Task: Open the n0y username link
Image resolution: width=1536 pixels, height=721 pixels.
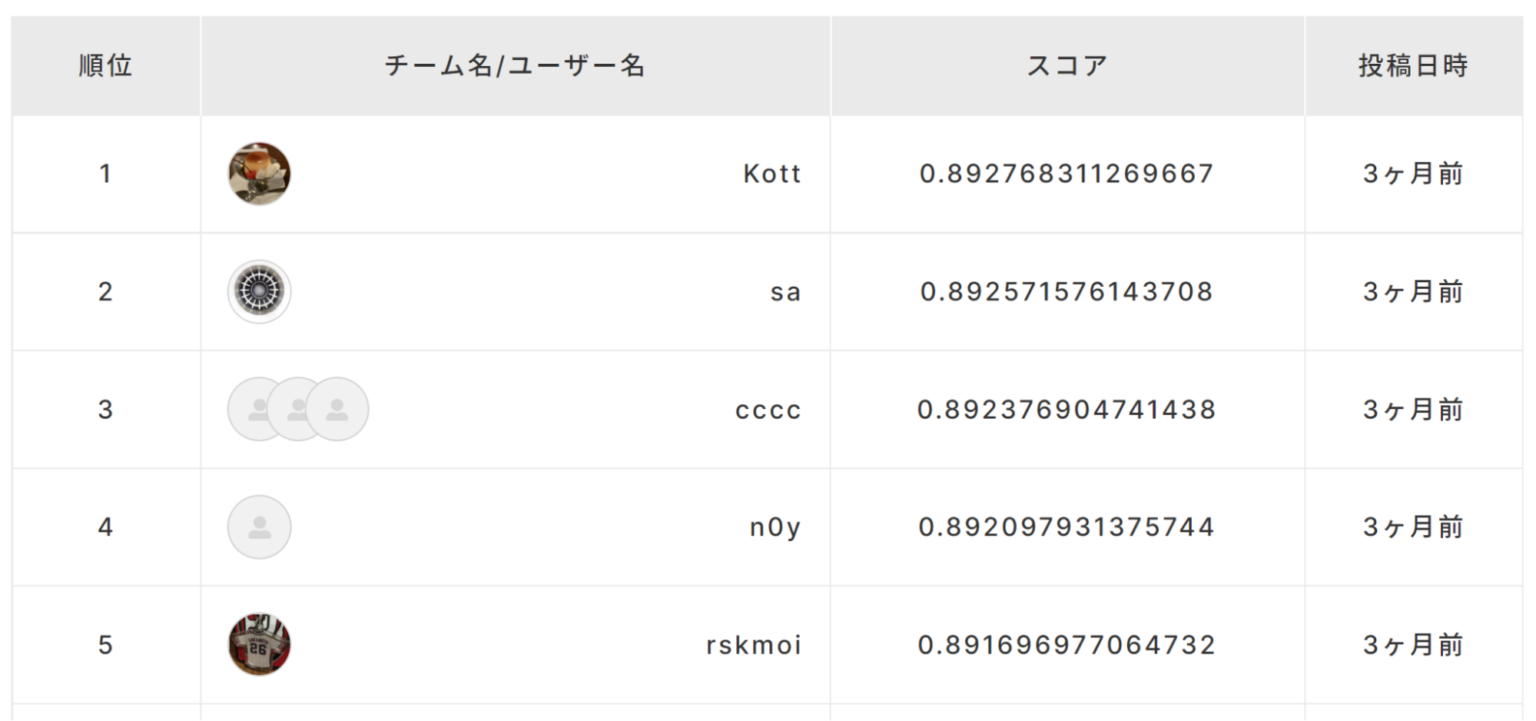Action: [776, 528]
